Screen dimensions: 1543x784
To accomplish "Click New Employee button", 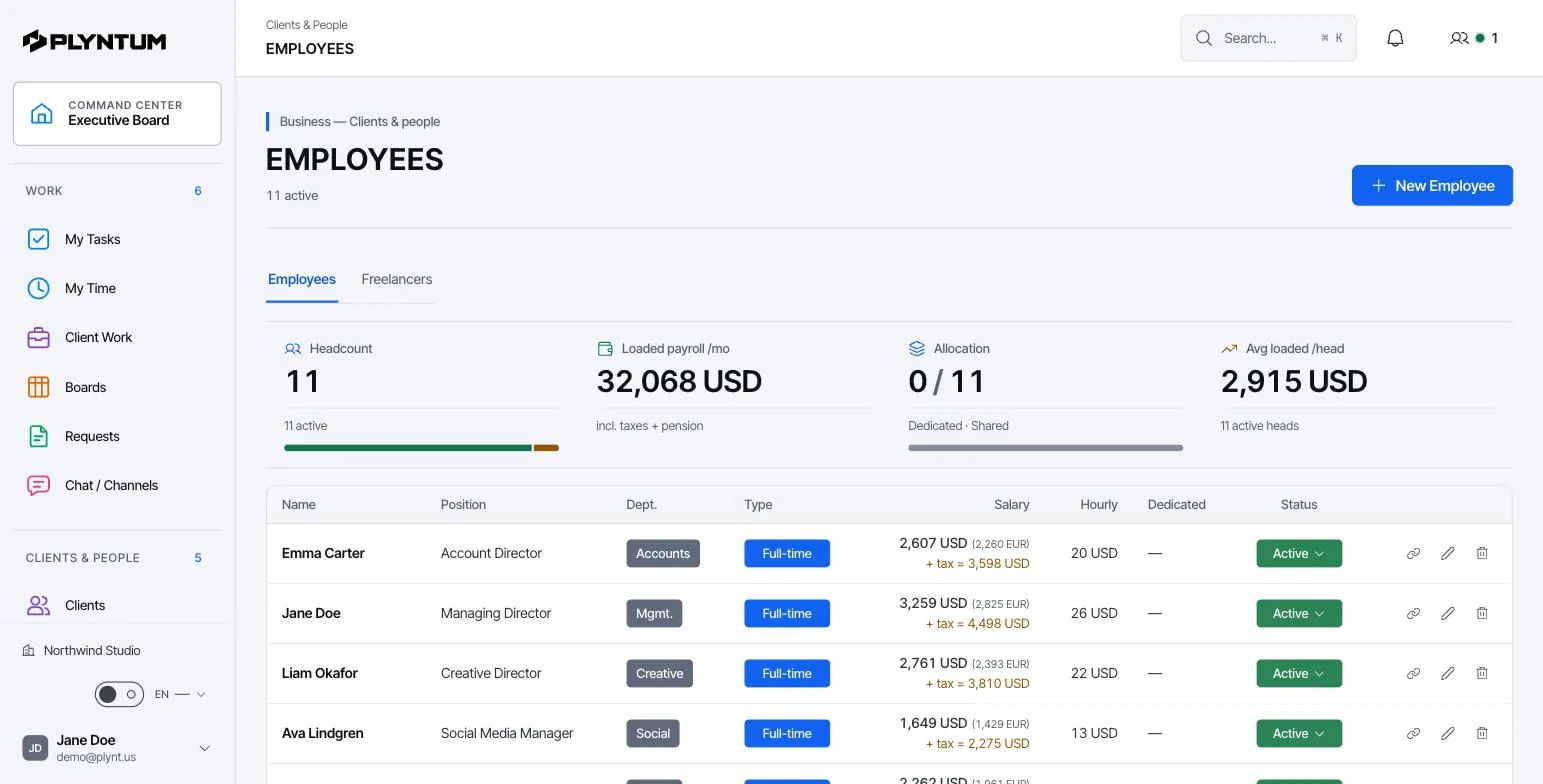I will (x=1432, y=185).
